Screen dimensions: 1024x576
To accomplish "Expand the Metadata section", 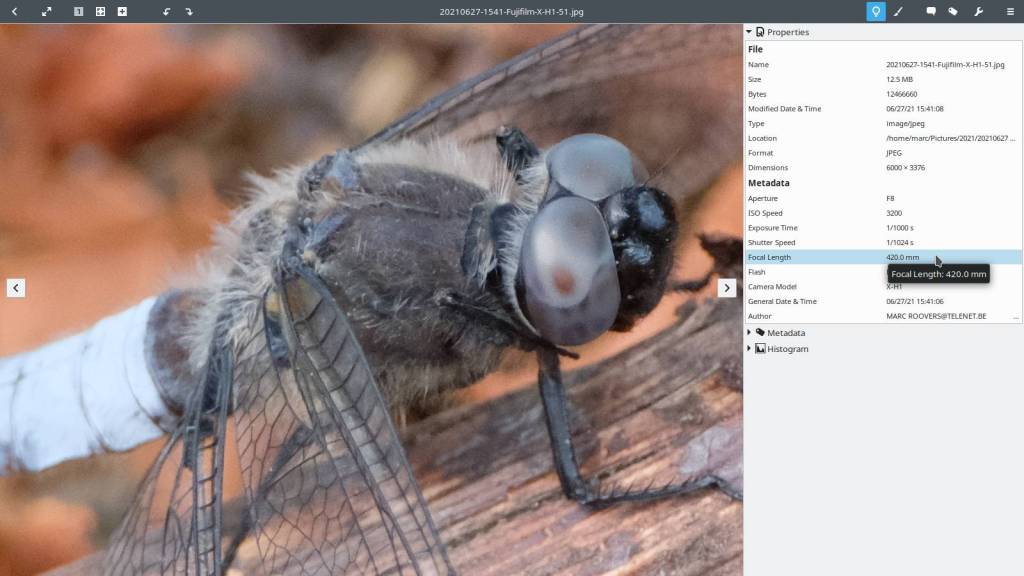I will point(749,332).
